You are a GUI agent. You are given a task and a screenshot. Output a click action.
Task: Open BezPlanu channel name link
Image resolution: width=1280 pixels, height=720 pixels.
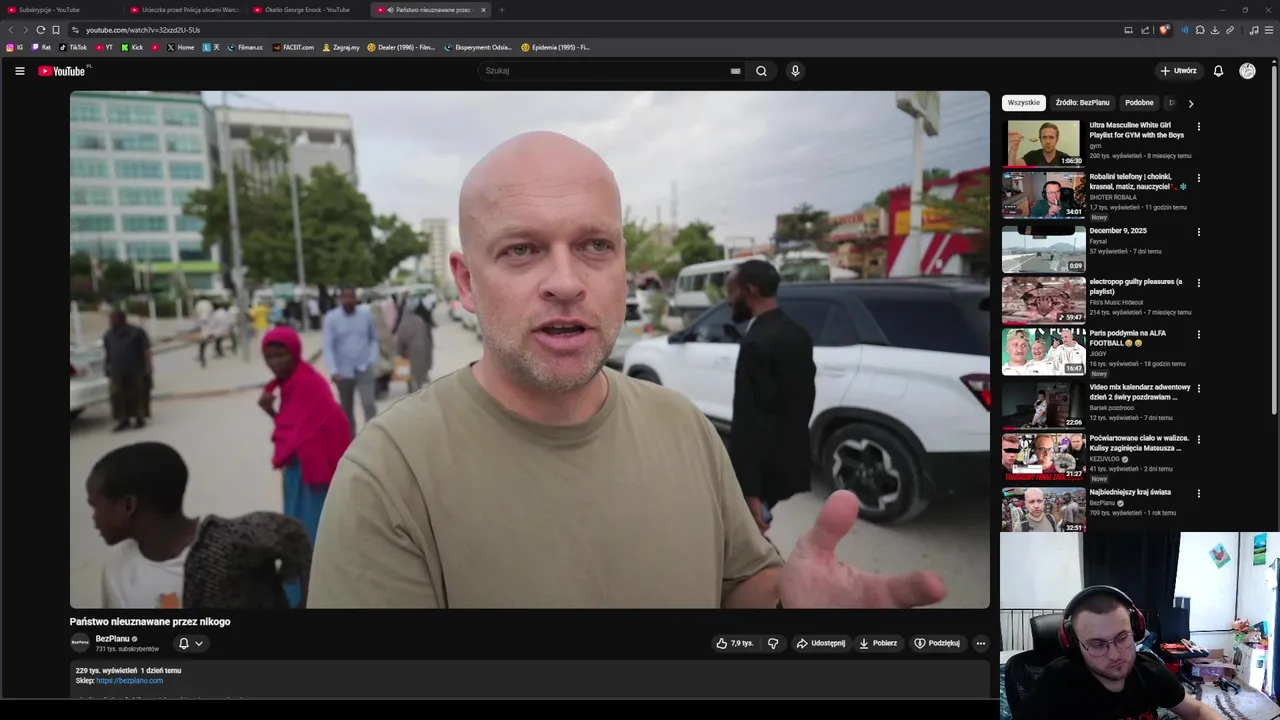tap(112, 639)
